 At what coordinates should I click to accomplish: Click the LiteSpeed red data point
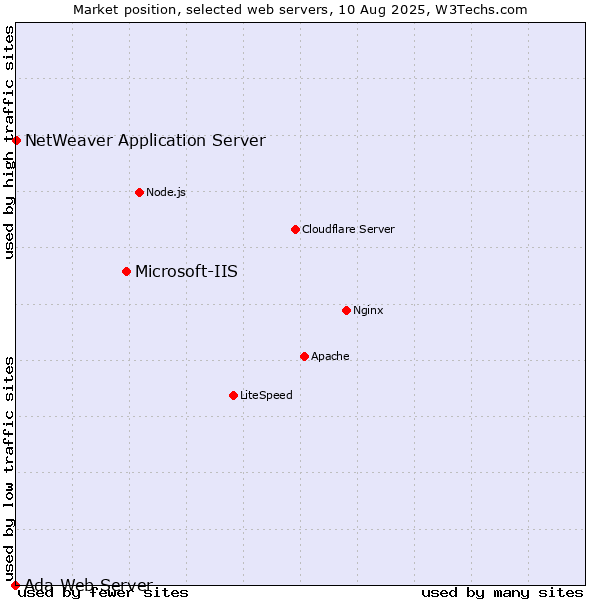234,396
